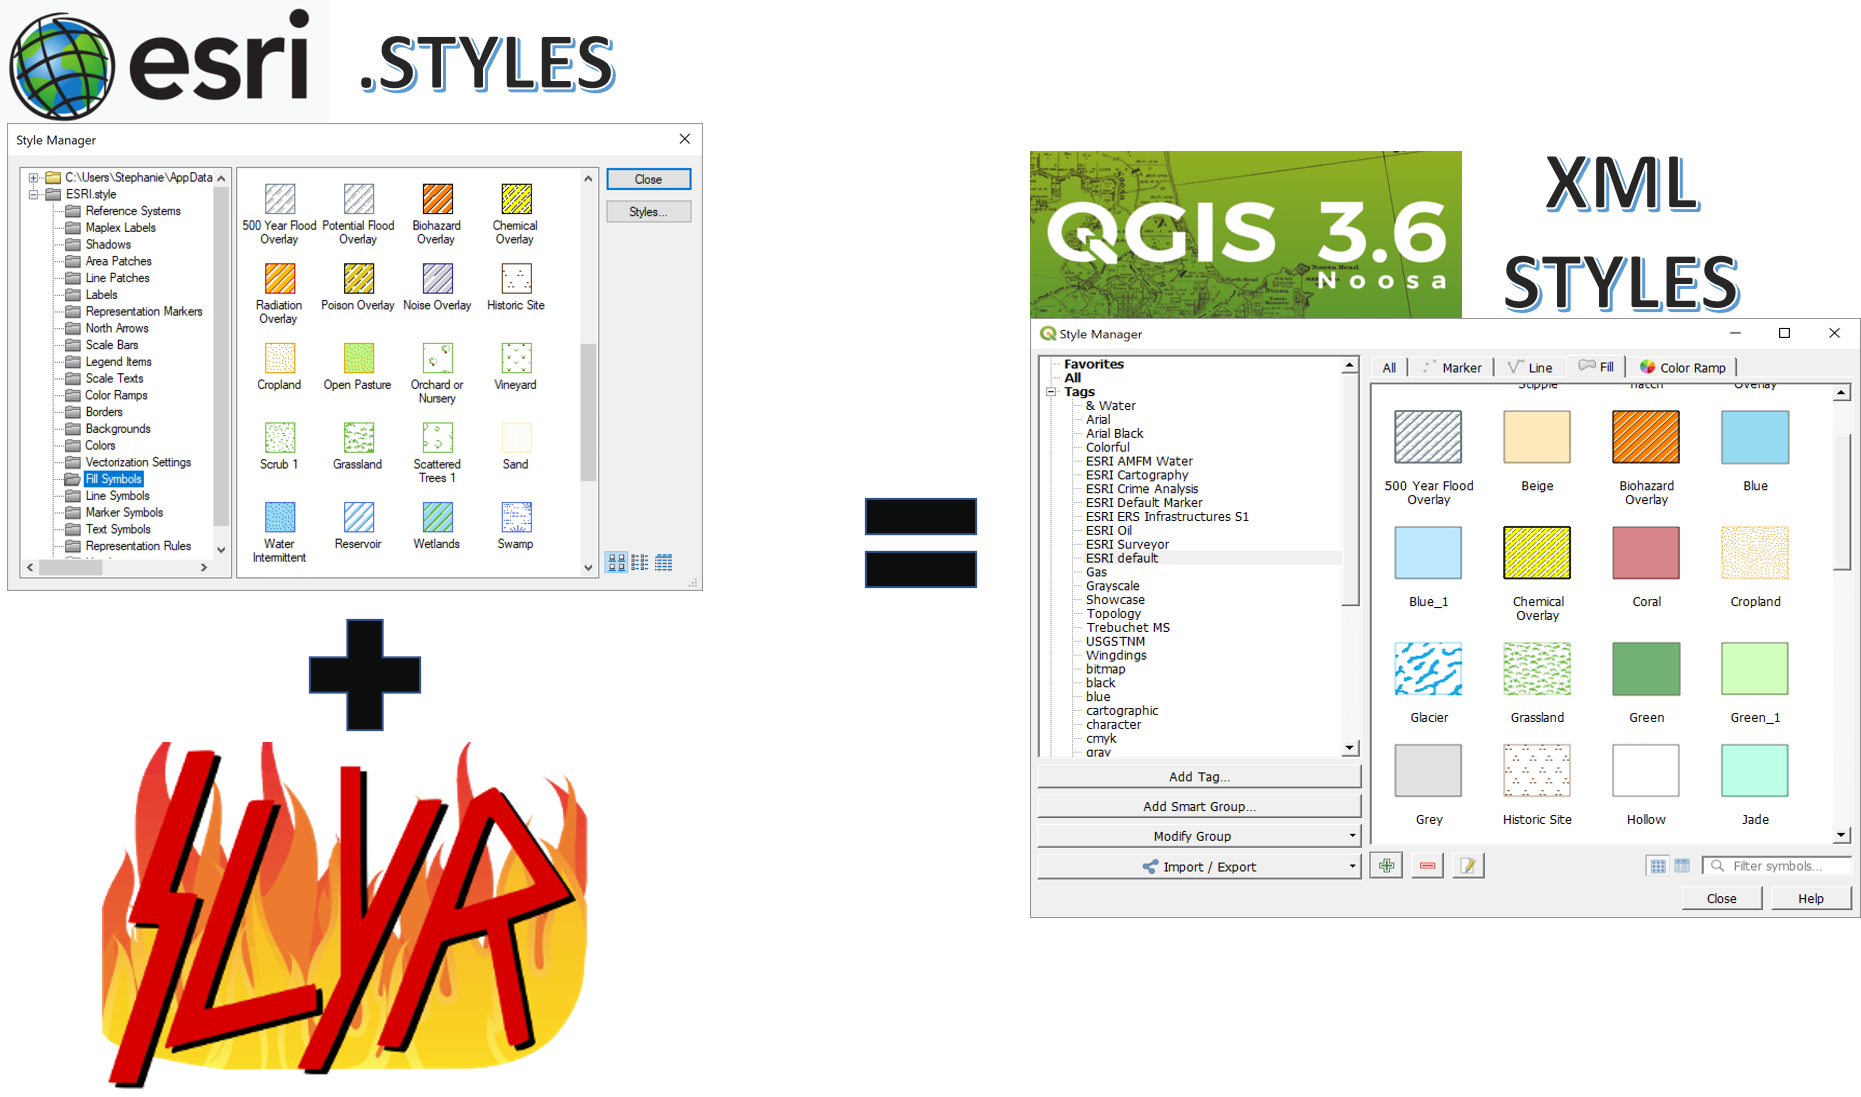1861x1097 pixels.
Task: Select the ESRI Cartography tag
Action: click(1137, 475)
